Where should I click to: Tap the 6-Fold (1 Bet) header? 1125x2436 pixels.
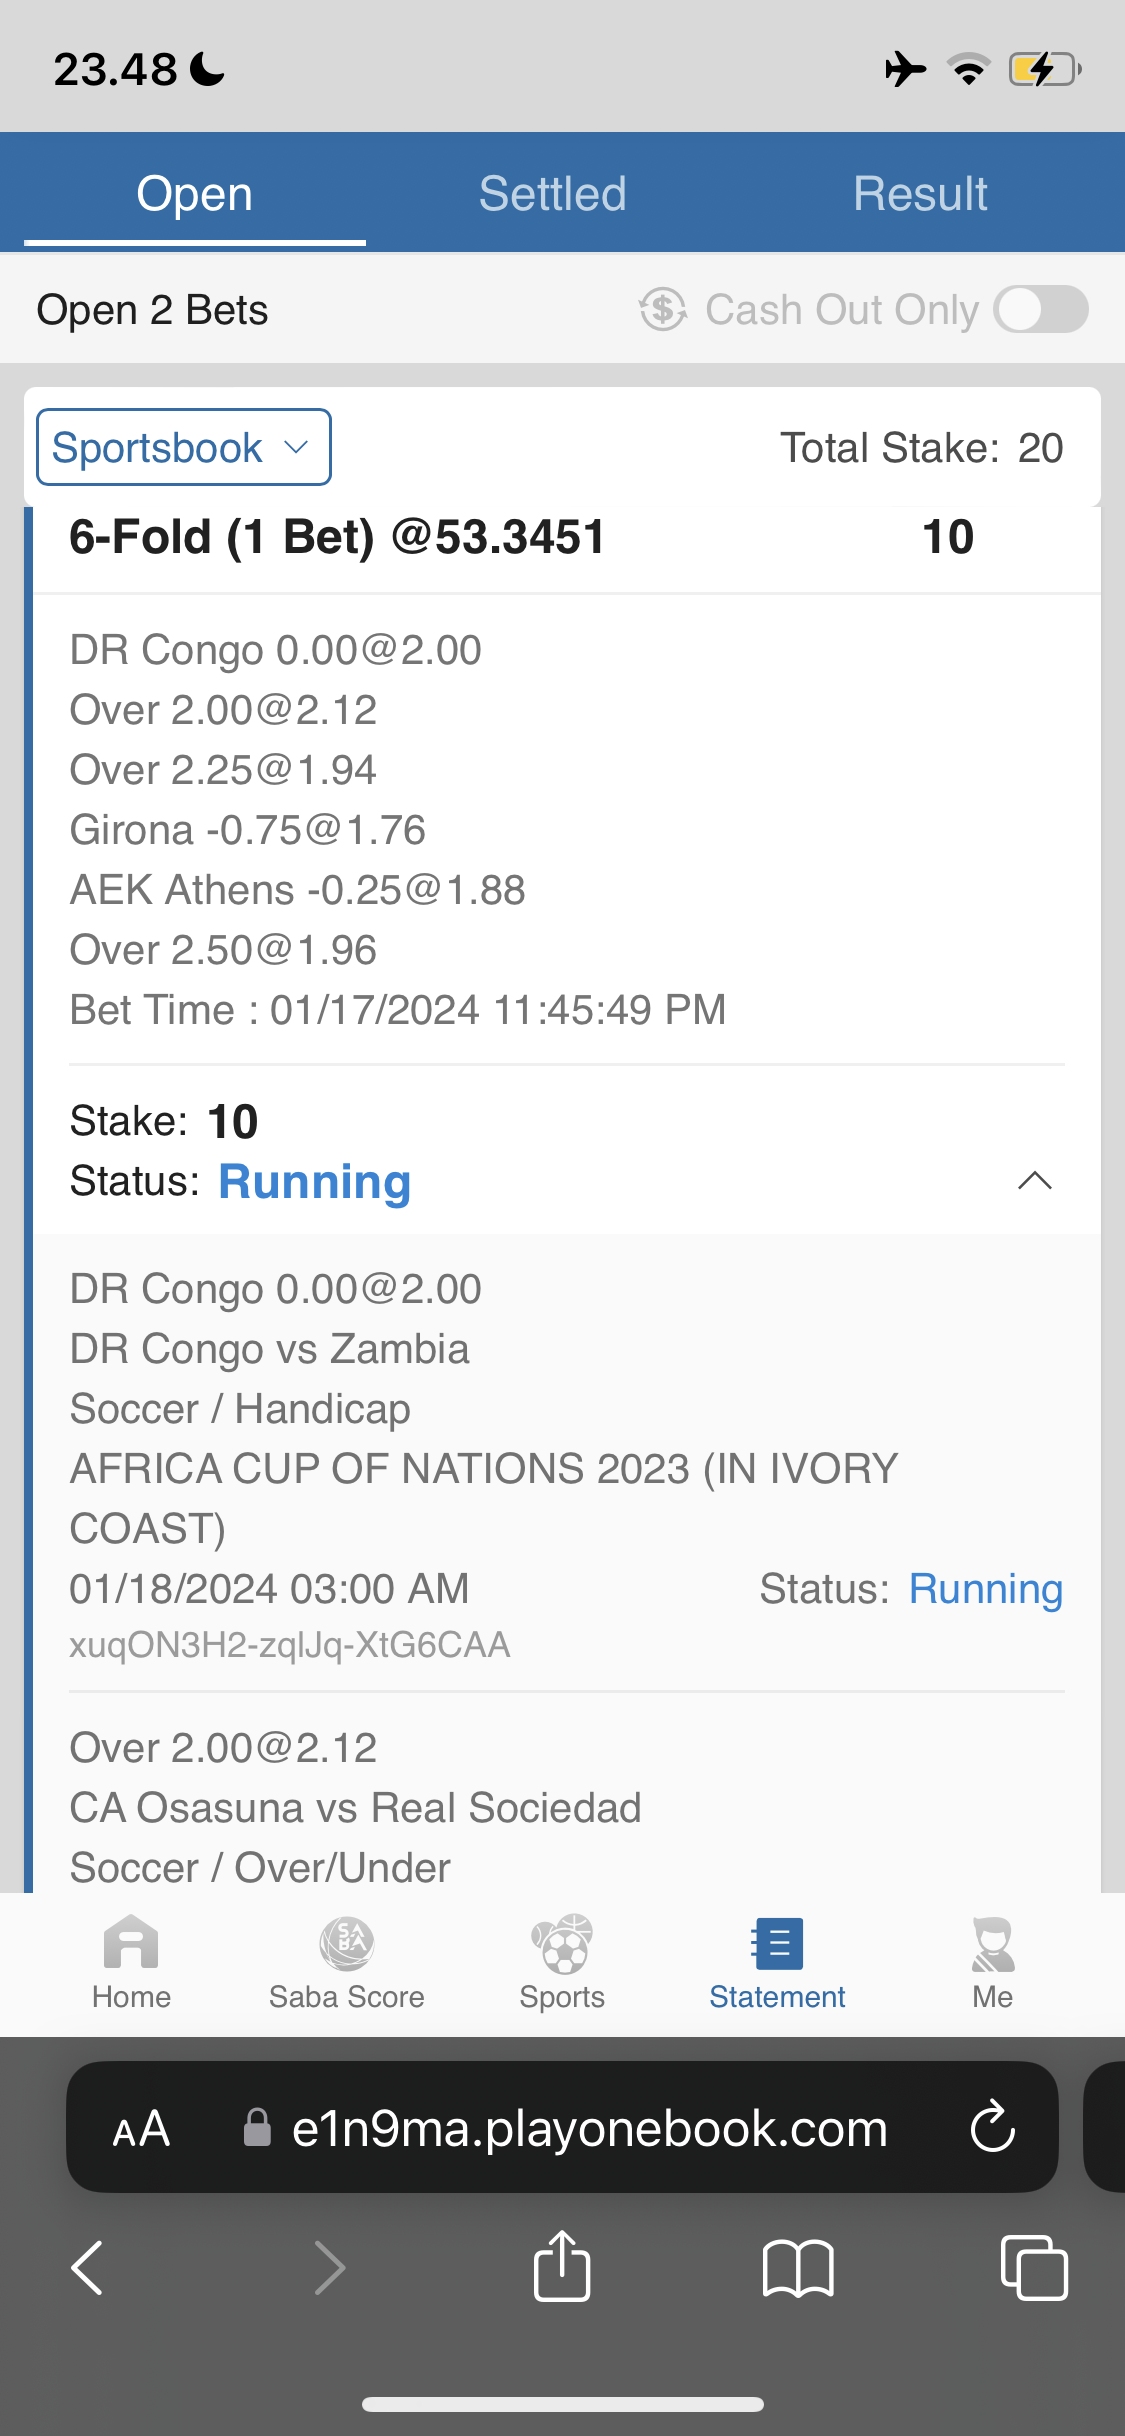coord(337,537)
